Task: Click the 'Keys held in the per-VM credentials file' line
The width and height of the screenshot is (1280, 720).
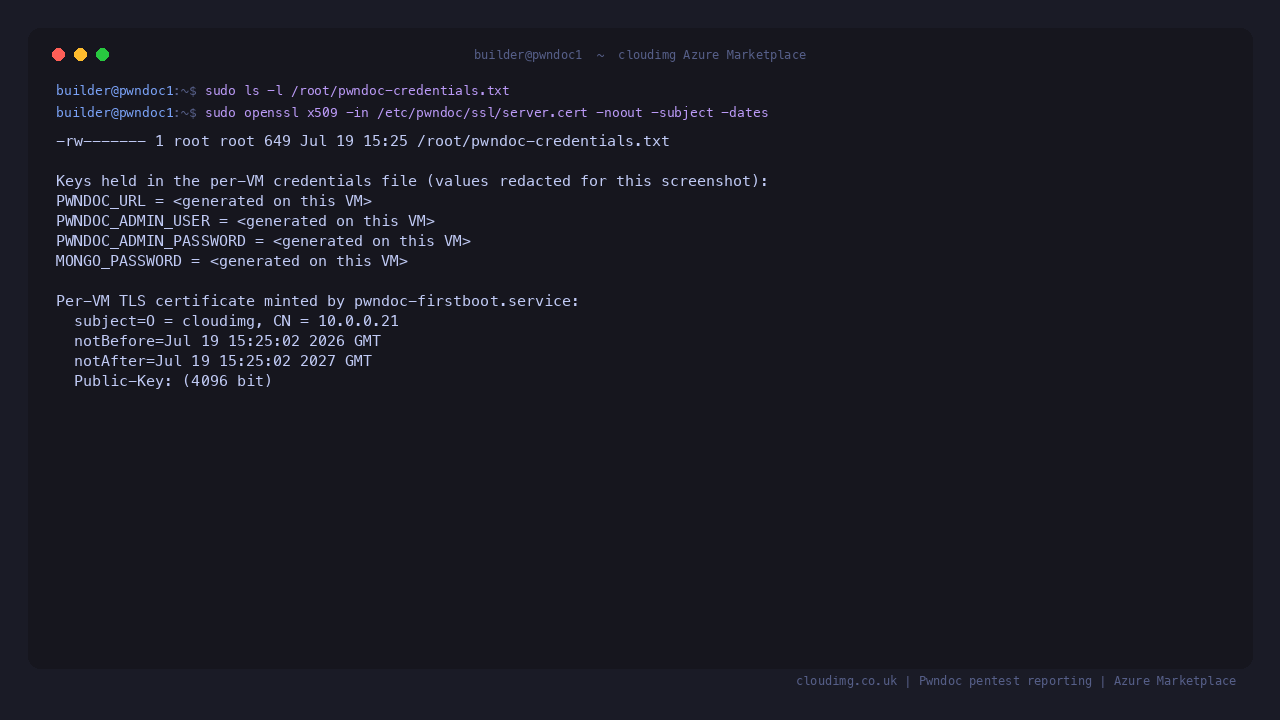Action: coord(412,181)
